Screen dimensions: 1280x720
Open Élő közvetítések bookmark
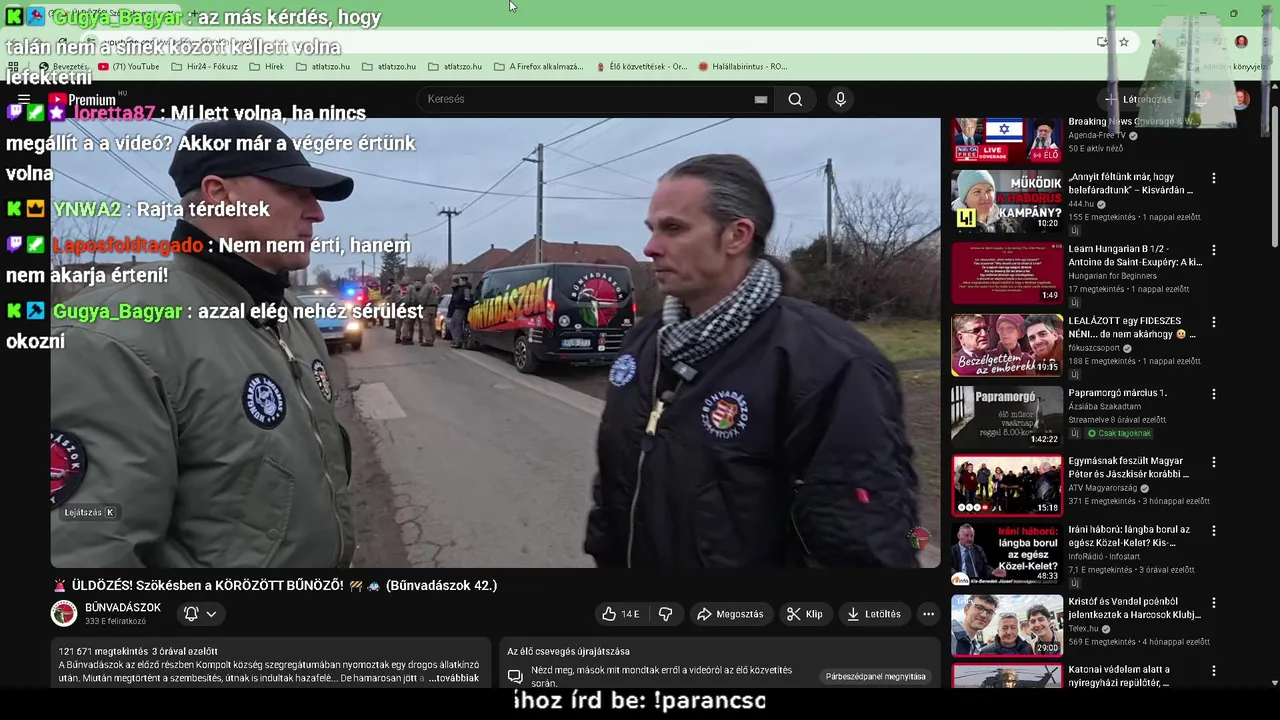[x=641, y=67]
